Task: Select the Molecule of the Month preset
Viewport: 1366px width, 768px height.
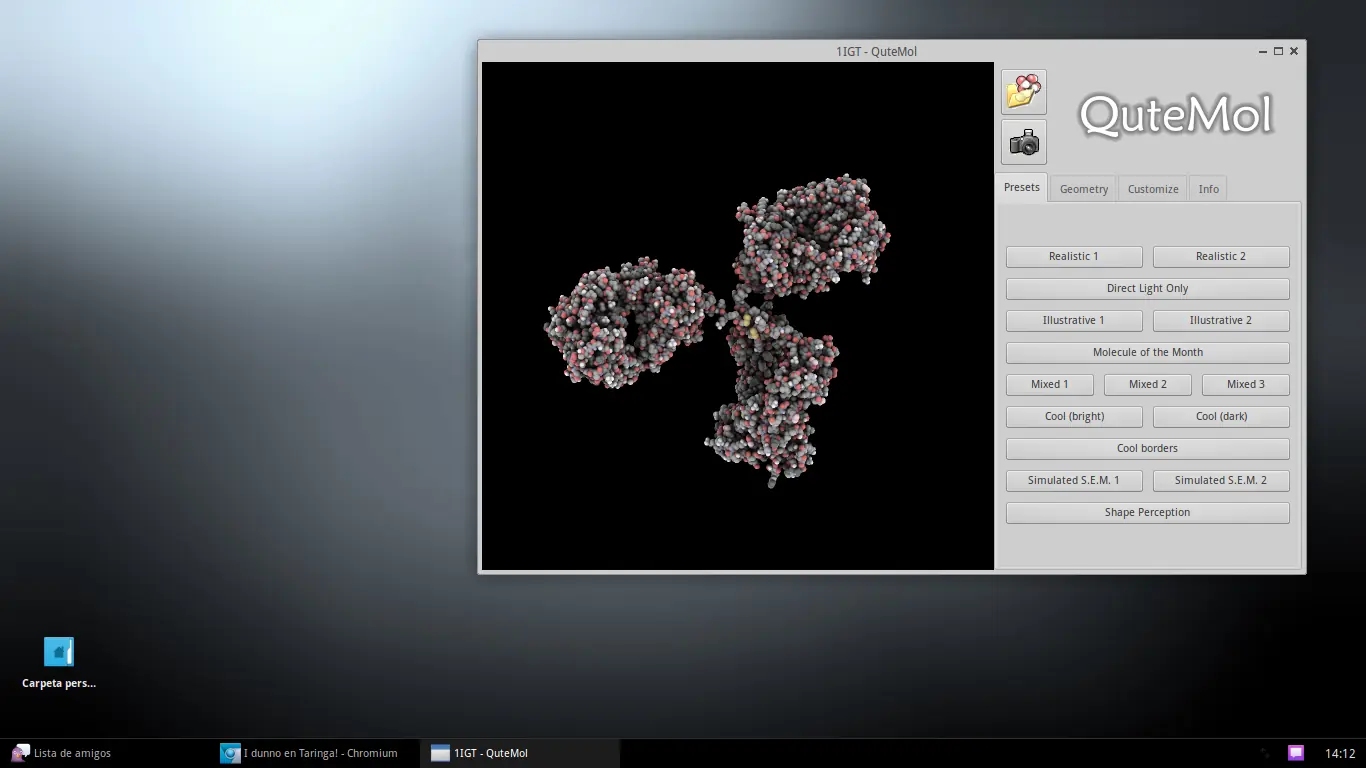Action: pos(1147,352)
